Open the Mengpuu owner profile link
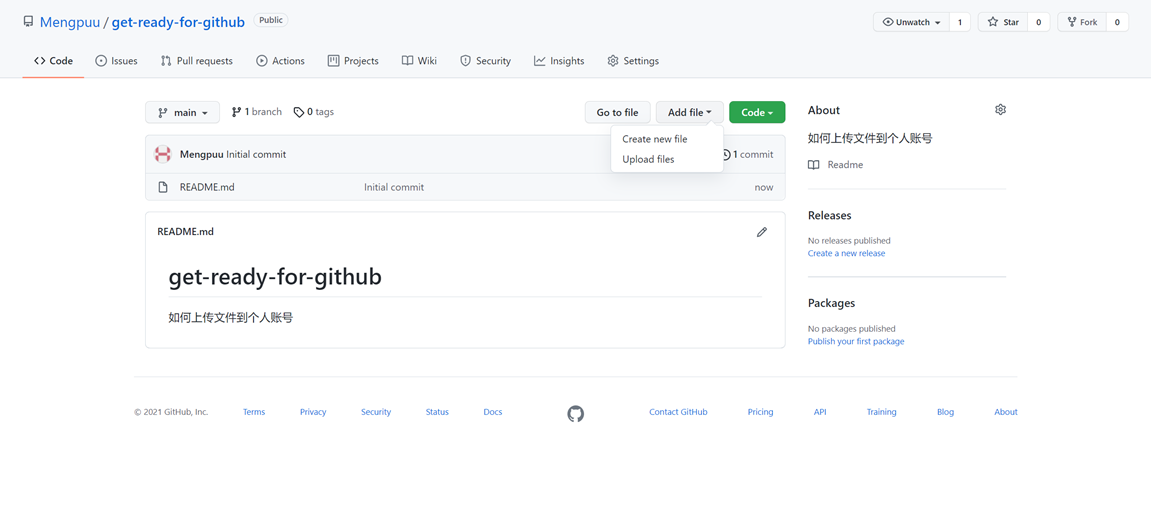The width and height of the screenshot is (1151, 511). click(x=70, y=22)
